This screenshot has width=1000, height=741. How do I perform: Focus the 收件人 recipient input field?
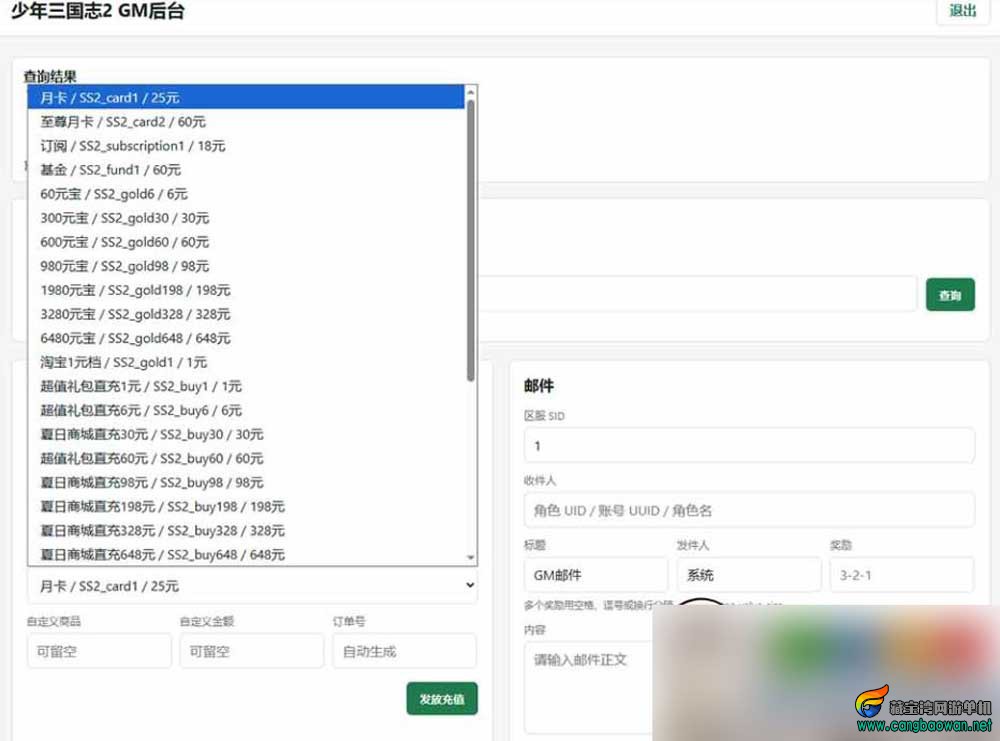749,510
